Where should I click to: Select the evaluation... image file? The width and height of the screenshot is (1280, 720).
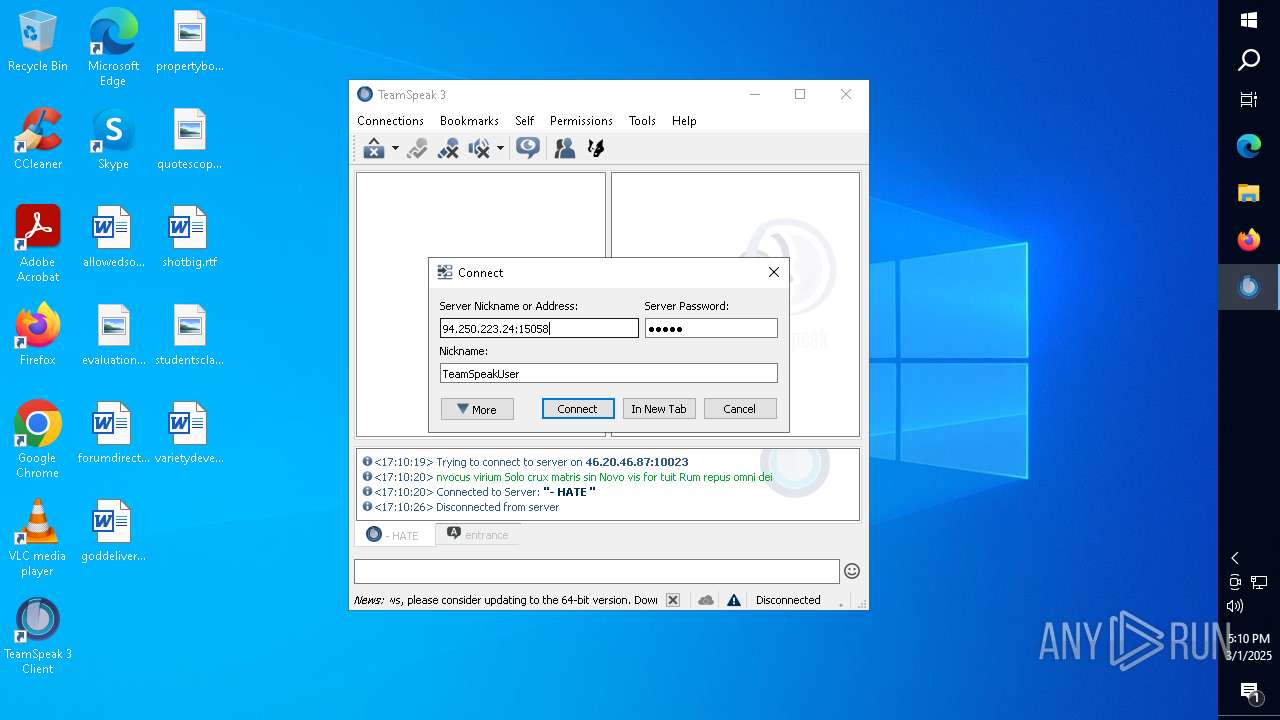[113, 335]
